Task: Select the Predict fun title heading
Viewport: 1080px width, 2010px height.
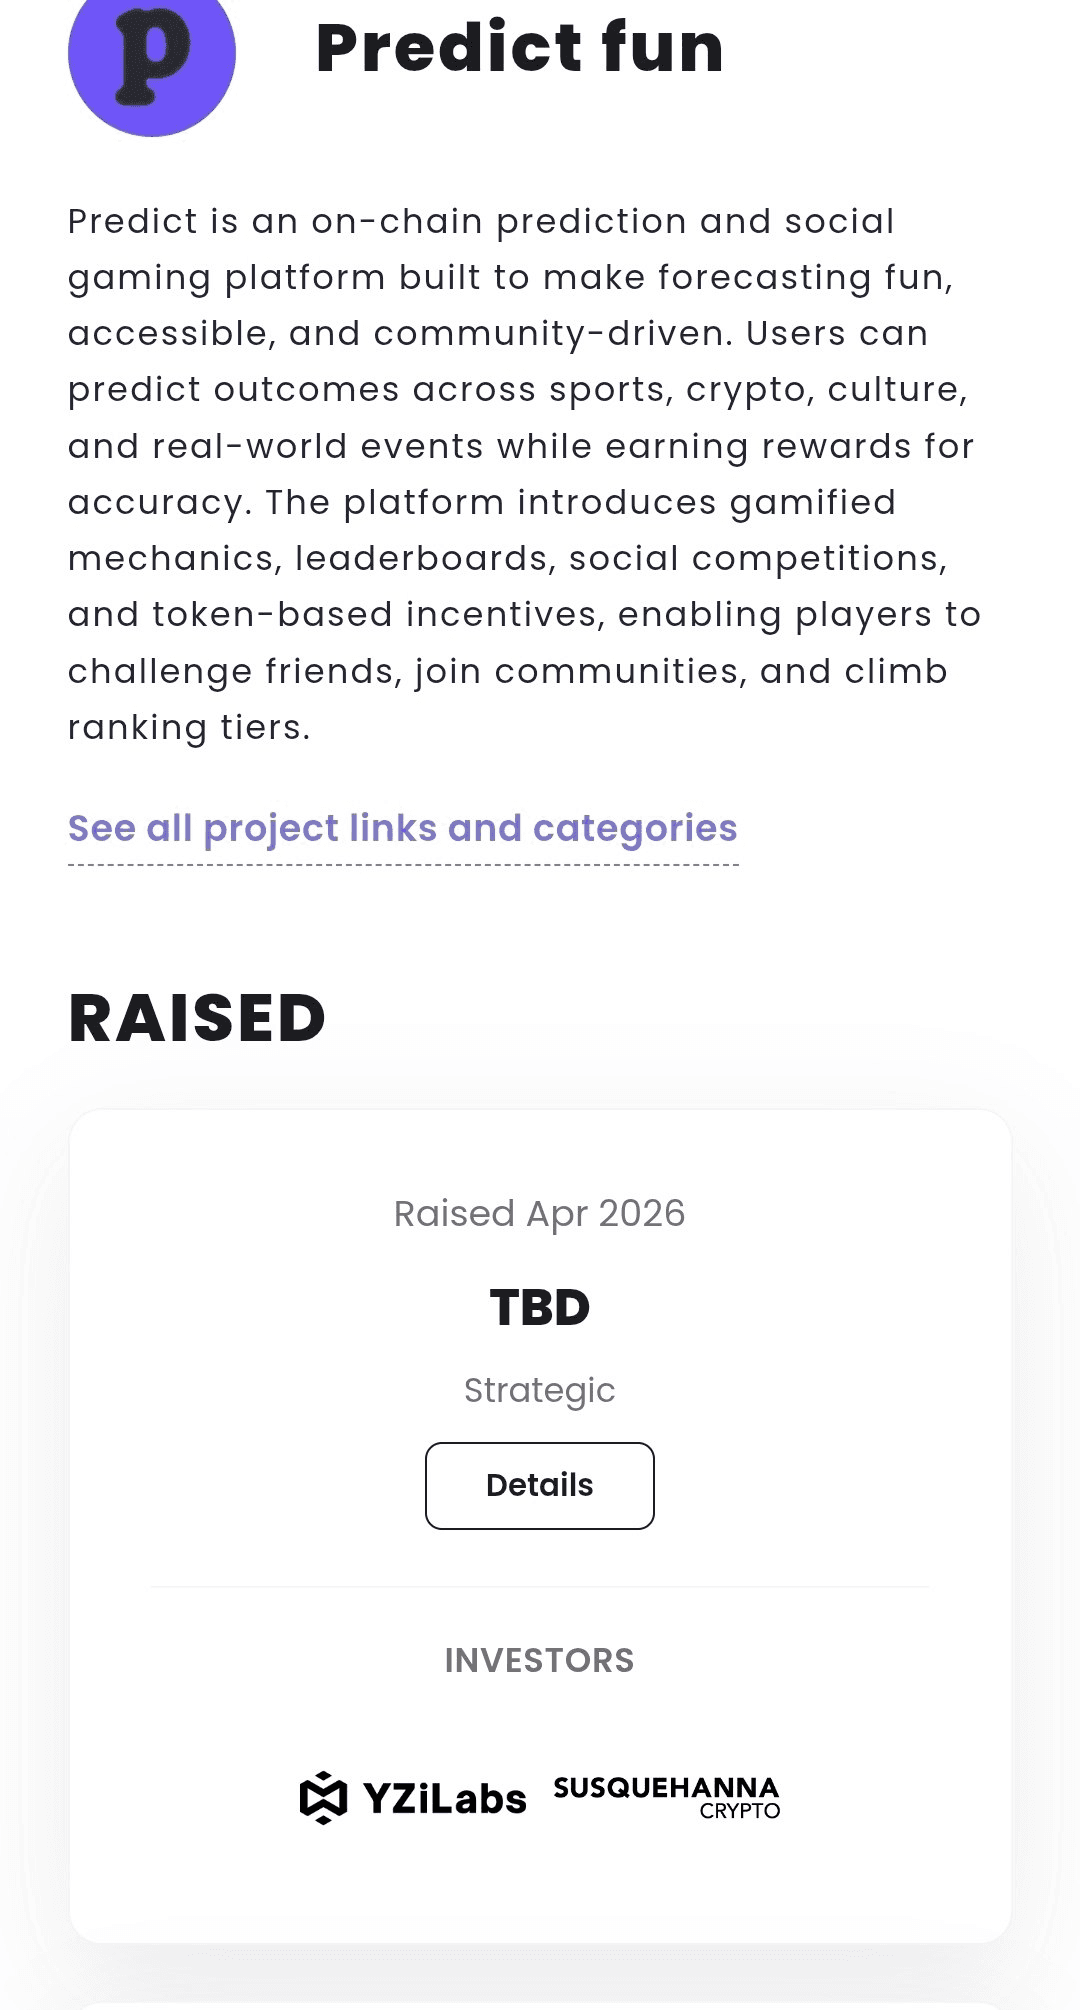Action: point(520,48)
